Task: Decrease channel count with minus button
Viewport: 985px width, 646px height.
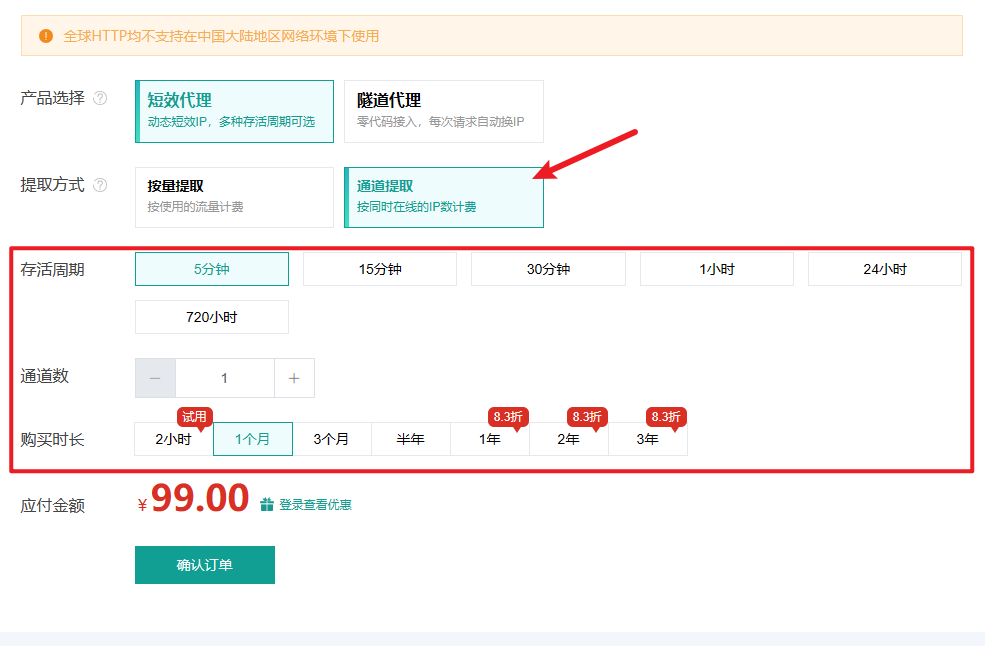Action: 155,378
